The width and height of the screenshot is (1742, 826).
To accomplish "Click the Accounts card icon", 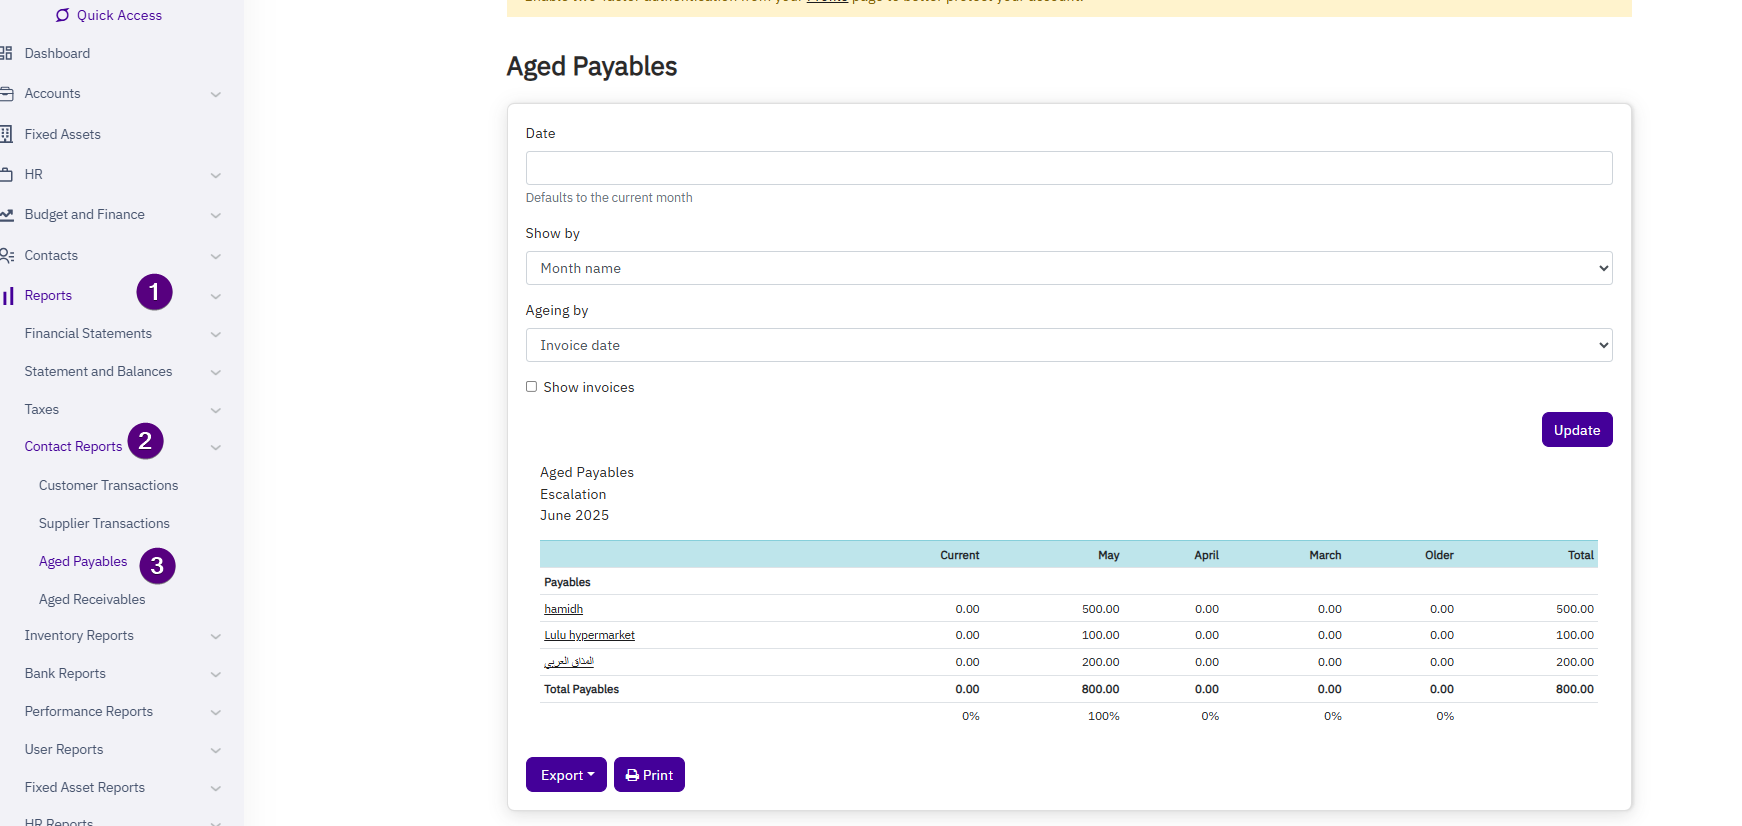I will [6, 94].
